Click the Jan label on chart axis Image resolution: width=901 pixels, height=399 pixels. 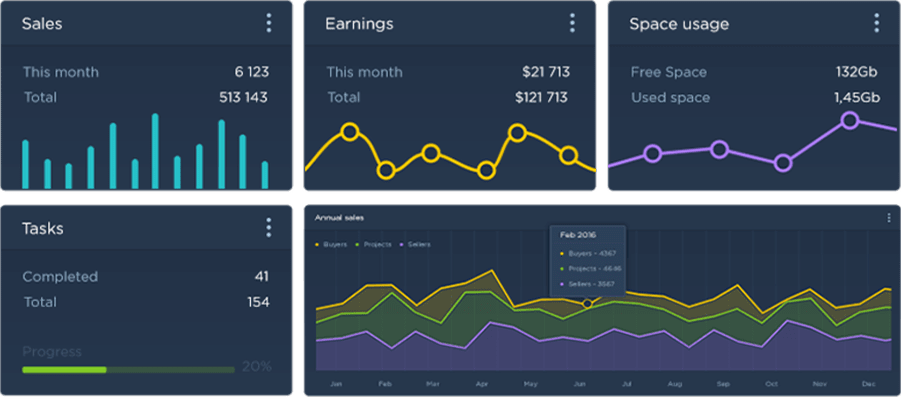point(337,383)
